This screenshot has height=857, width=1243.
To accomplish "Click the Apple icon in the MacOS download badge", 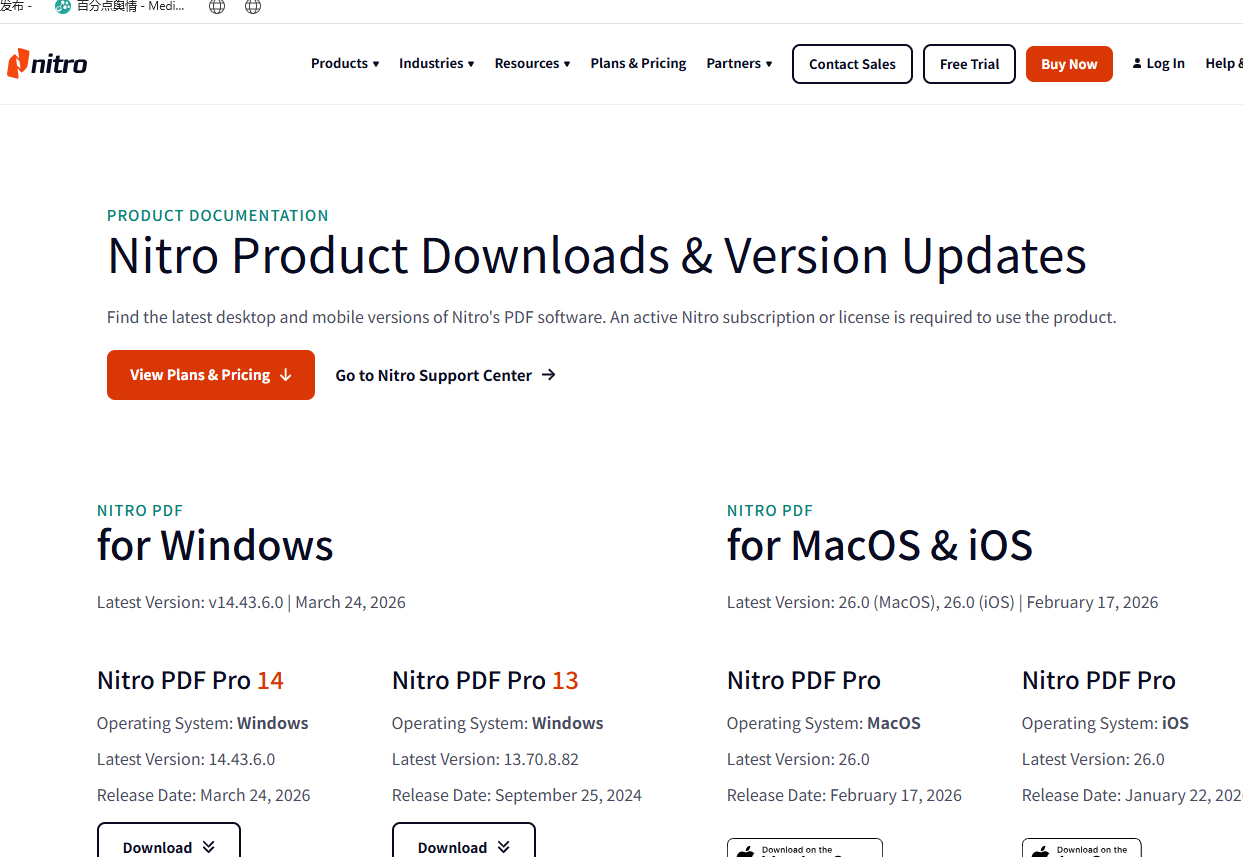I will 745,851.
